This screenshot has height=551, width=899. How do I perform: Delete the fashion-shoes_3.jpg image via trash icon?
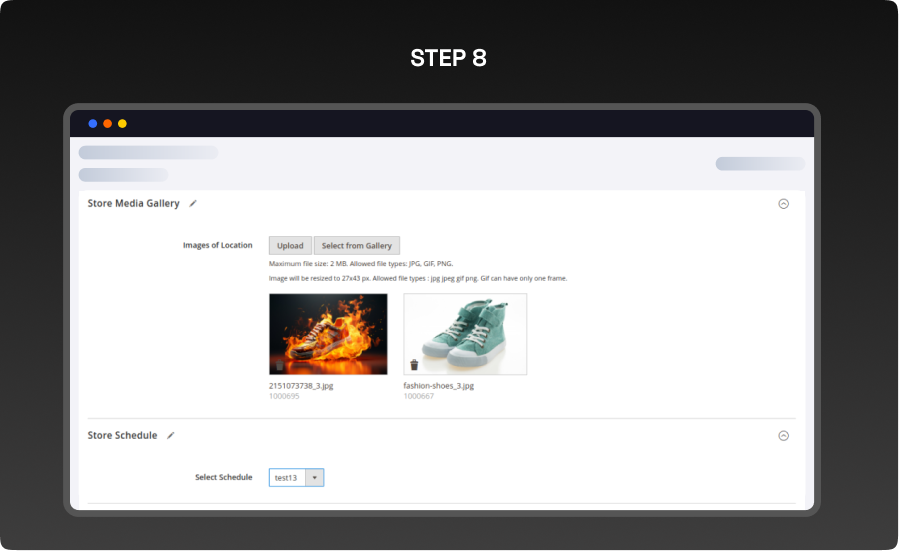pyautogui.click(x=414, y=365)
